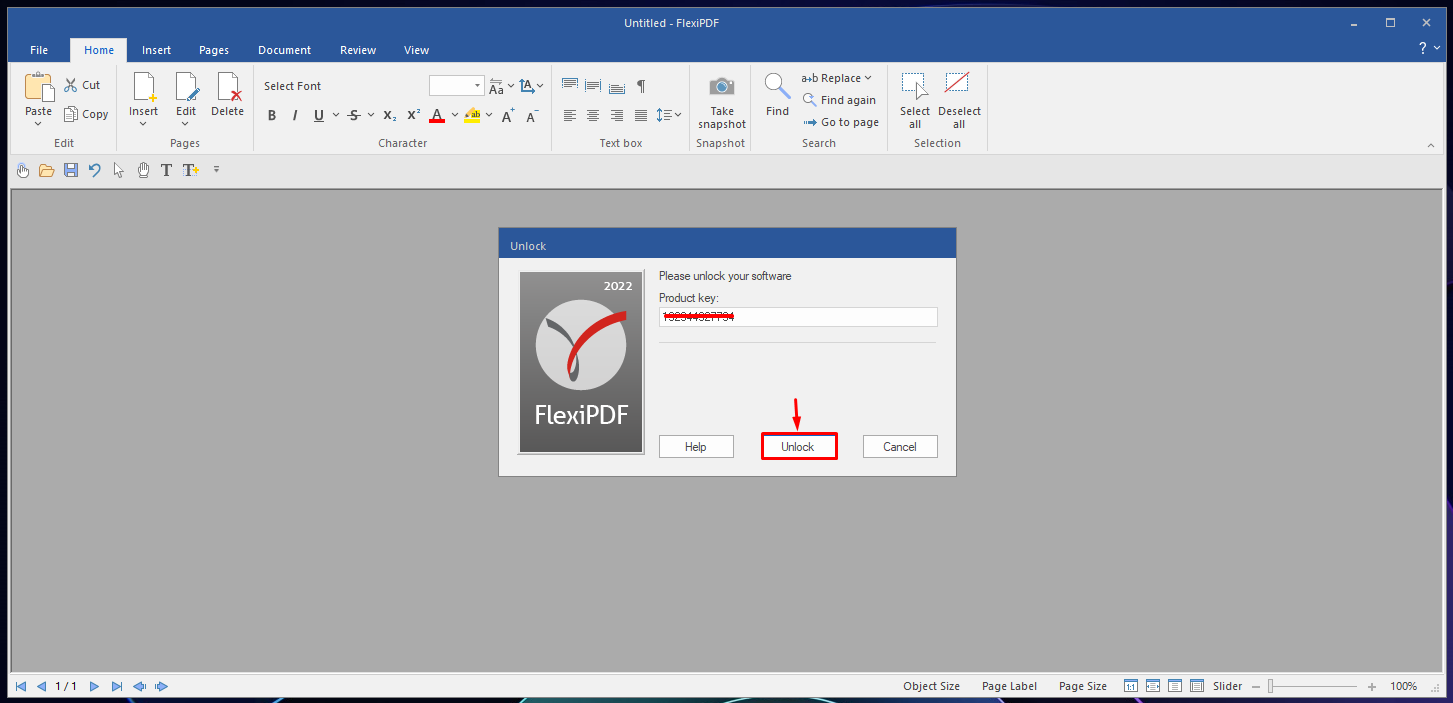Open the Insert page button
Viewport: 1453px width, 703px height.
143,98
